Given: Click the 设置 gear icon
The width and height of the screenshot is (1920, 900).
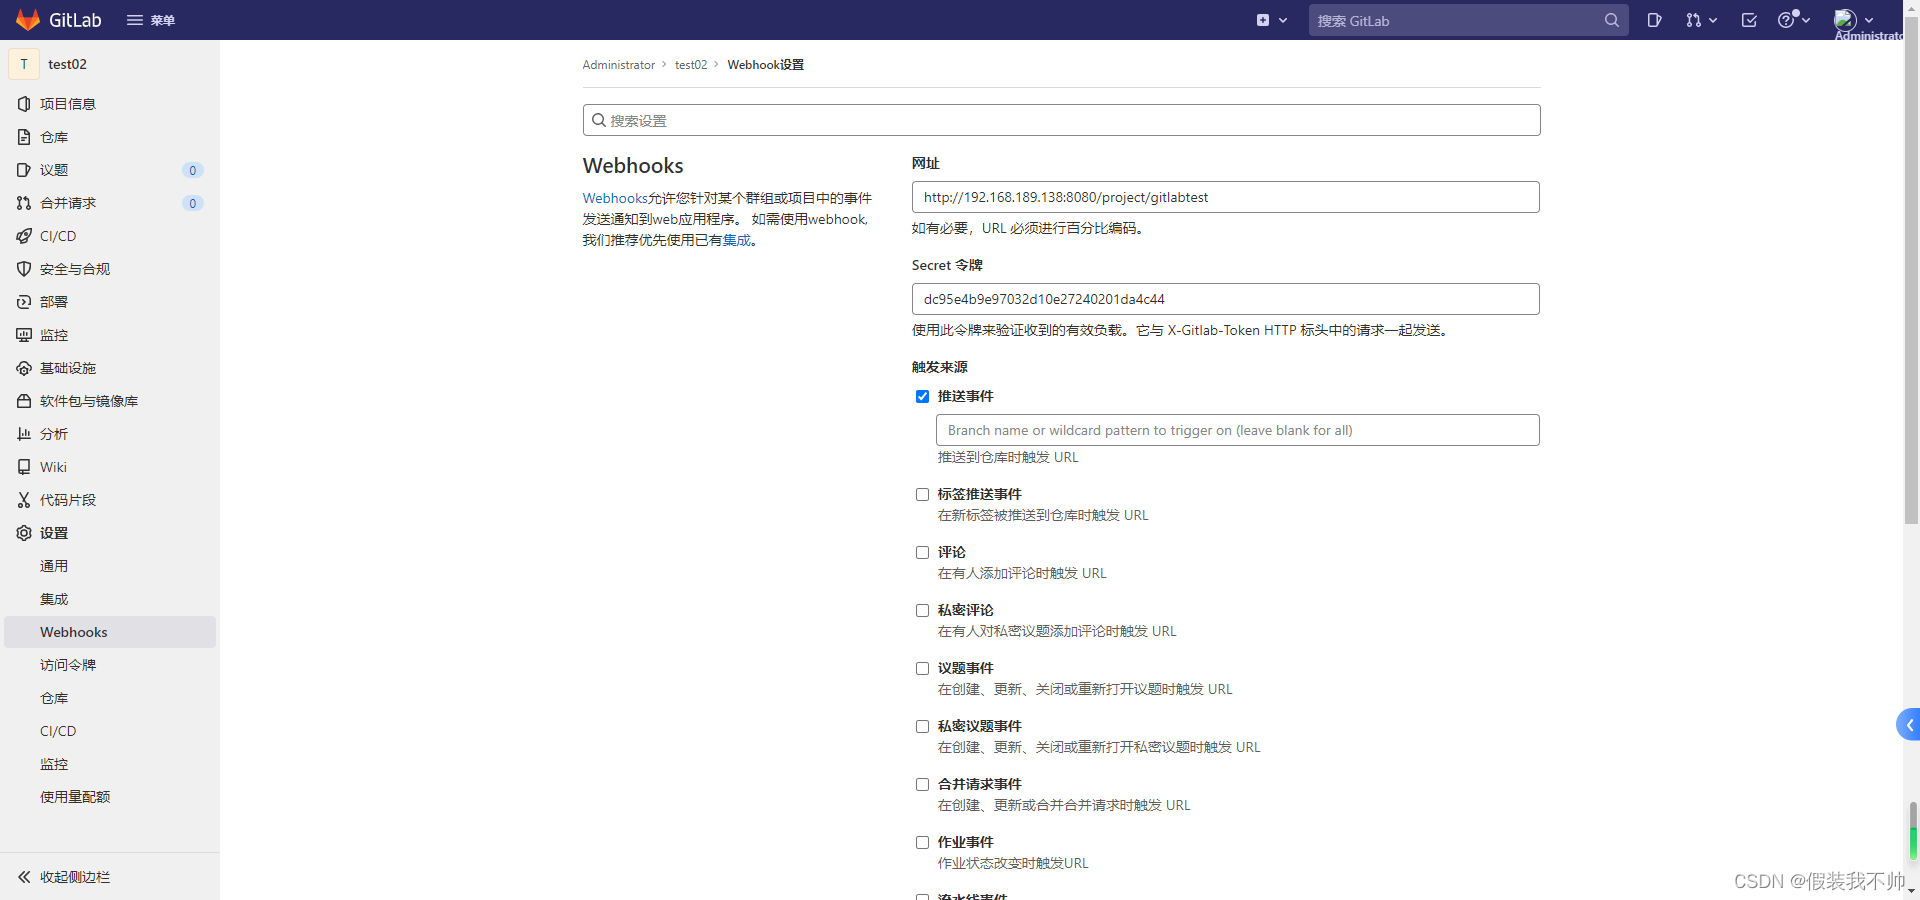Looking at the screenshot, I should [24, 533].
